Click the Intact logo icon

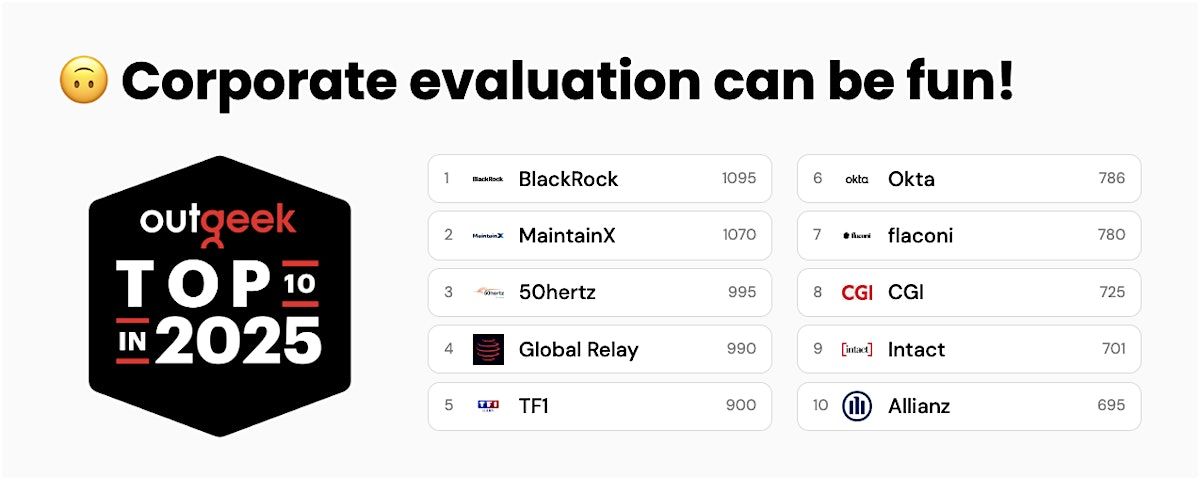pyautogui.click(x=857, y=349)
